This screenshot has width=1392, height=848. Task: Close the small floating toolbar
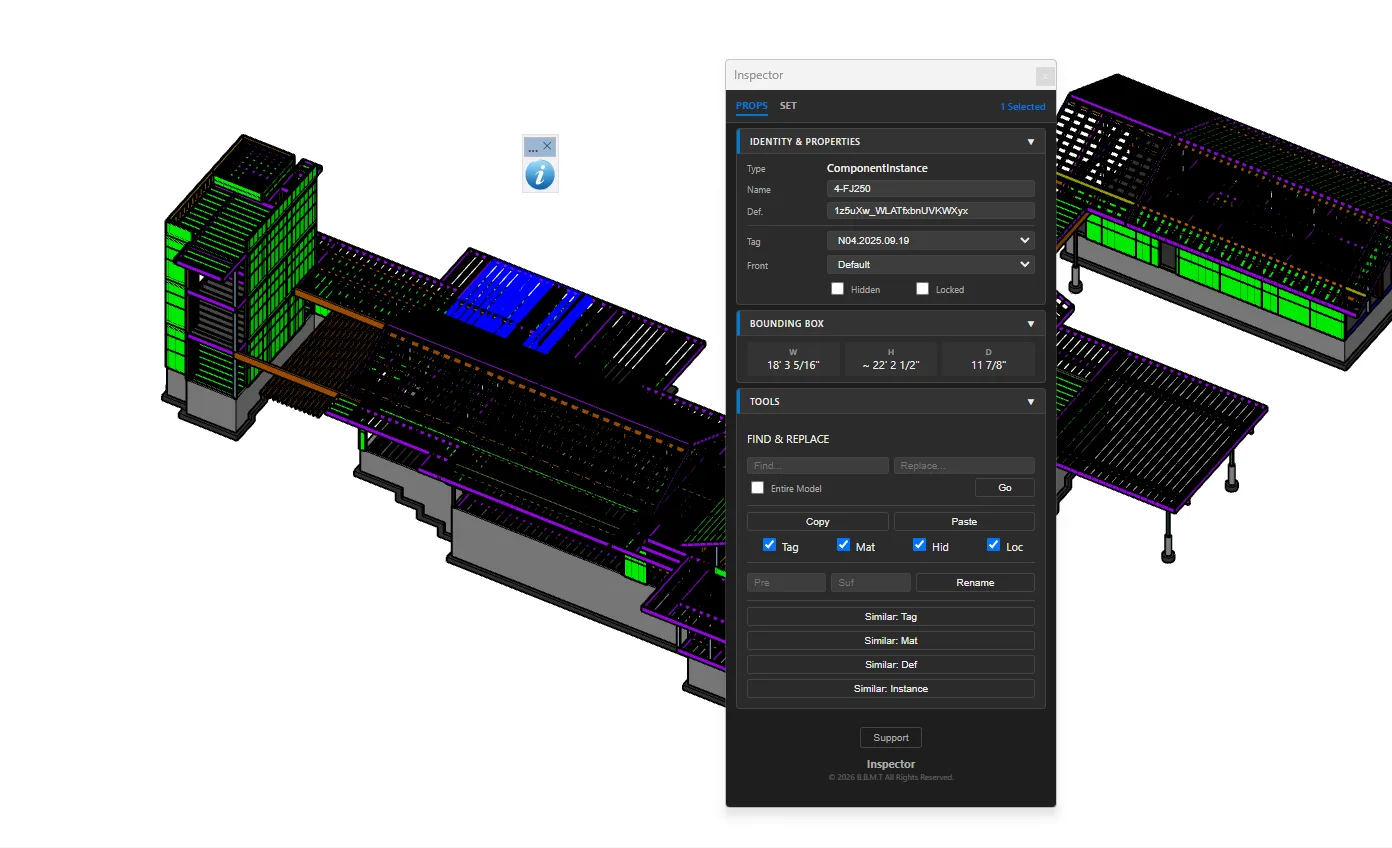(x=547, y=146)
